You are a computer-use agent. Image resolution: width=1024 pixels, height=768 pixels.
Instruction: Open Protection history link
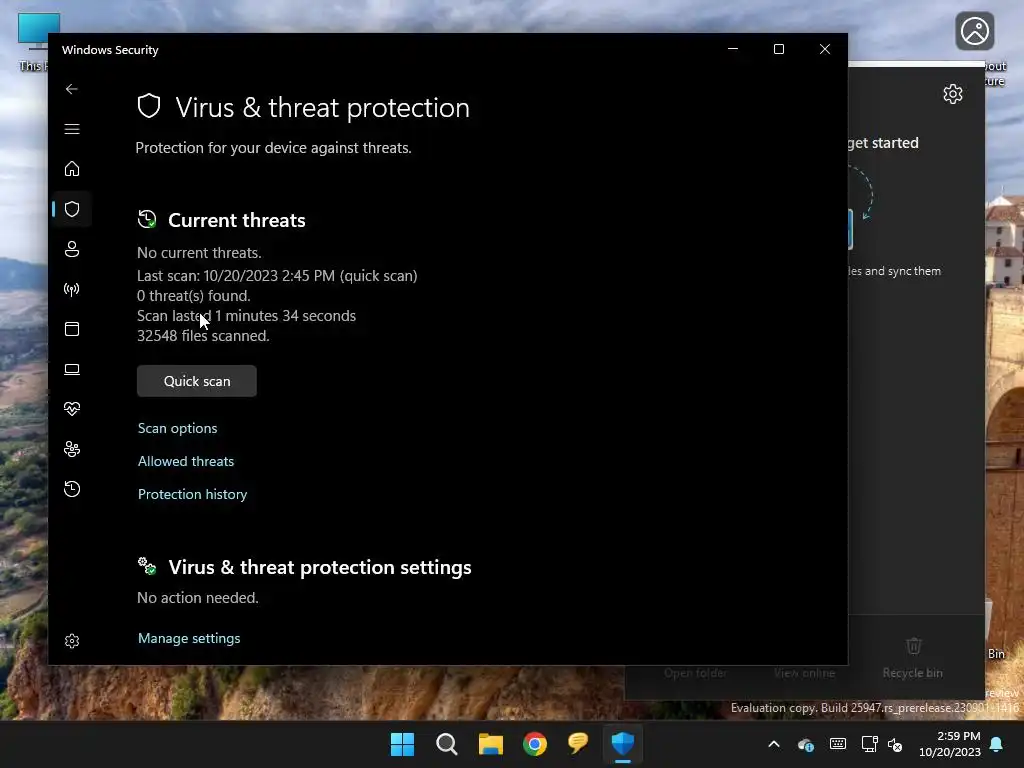193,494
